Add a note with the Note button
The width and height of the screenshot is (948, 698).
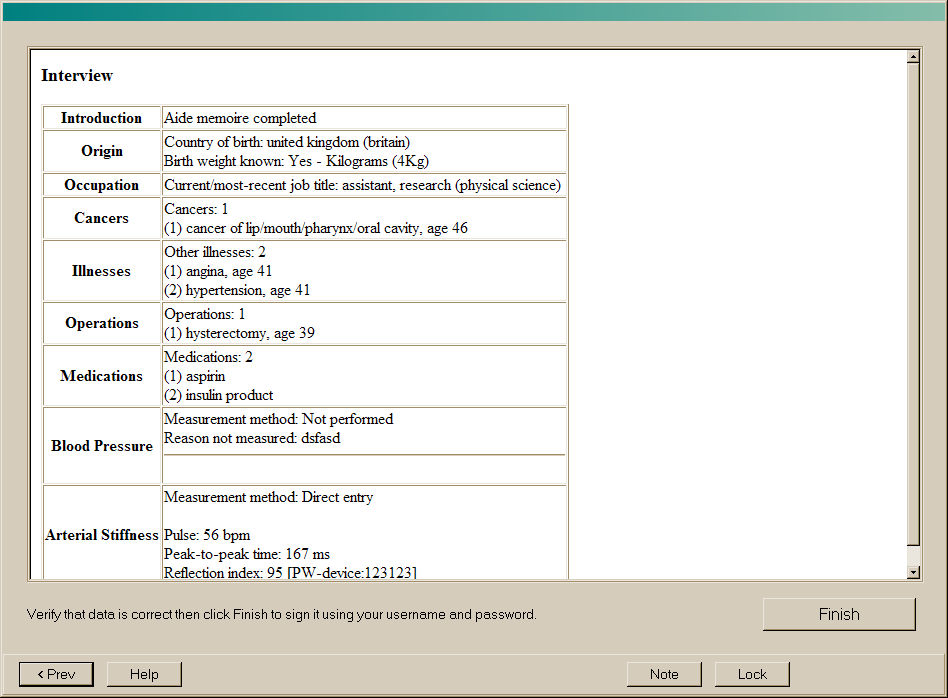point(664,674)
